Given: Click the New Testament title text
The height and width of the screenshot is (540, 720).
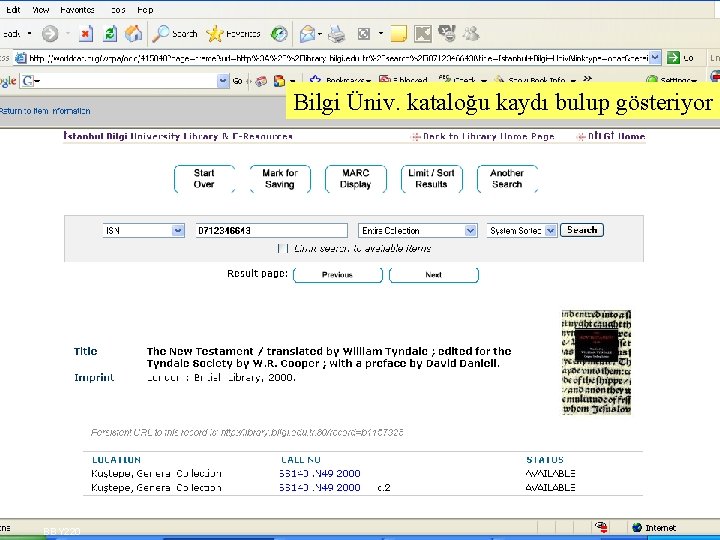Looking at the screenshot, I should click(329, 357).
